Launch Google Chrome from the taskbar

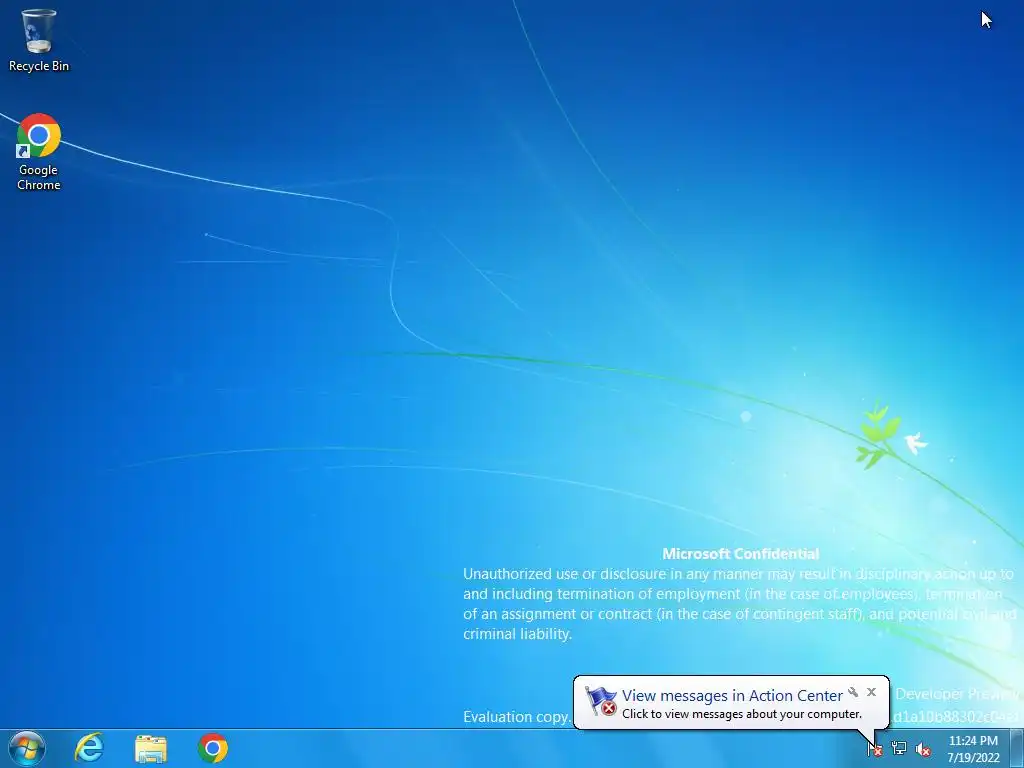tap(213, 748)
